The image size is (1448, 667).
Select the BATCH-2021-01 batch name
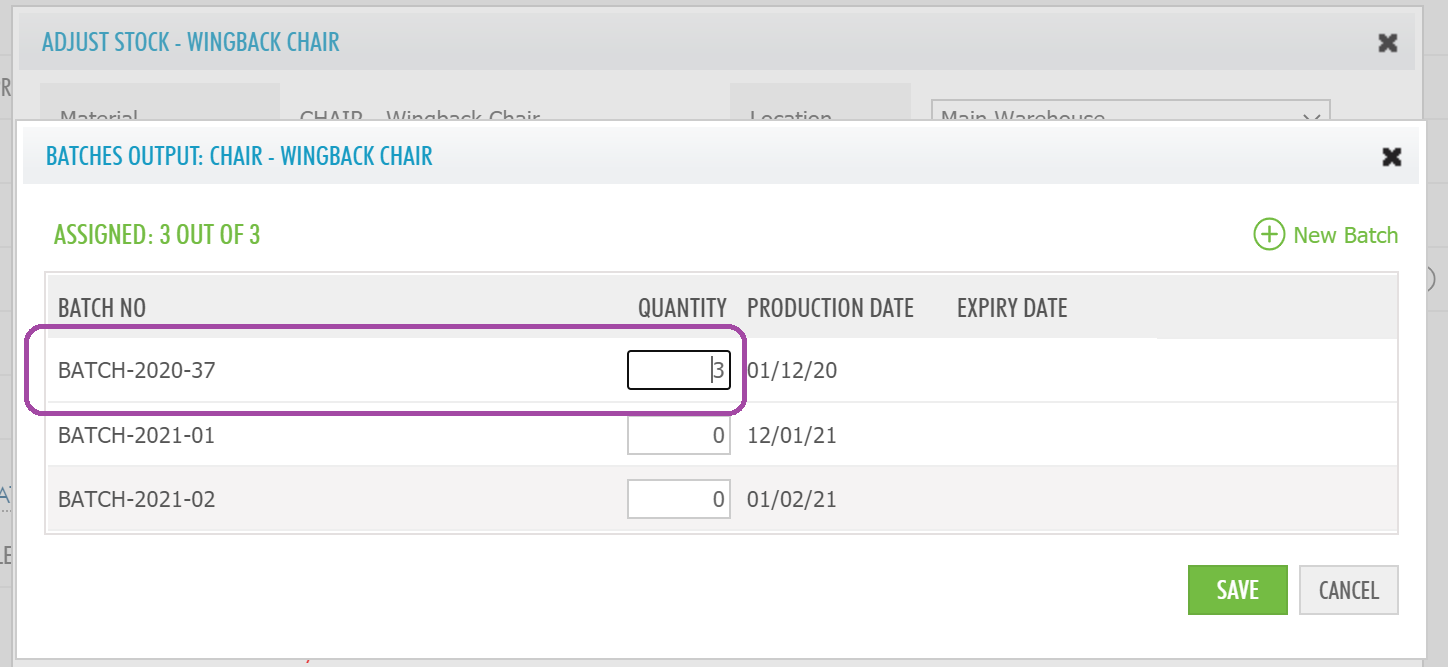(136, 436)
